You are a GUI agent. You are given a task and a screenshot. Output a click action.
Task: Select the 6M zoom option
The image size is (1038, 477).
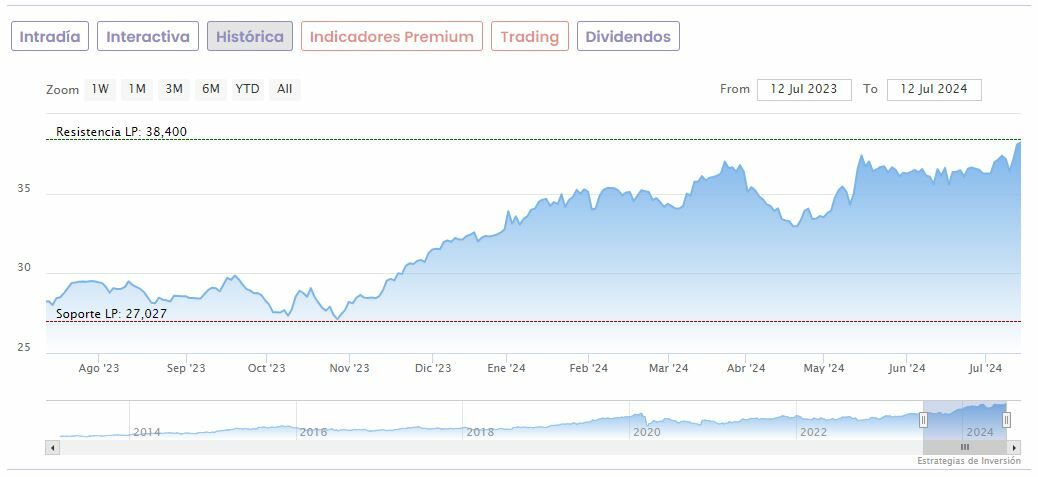[210, 89]
